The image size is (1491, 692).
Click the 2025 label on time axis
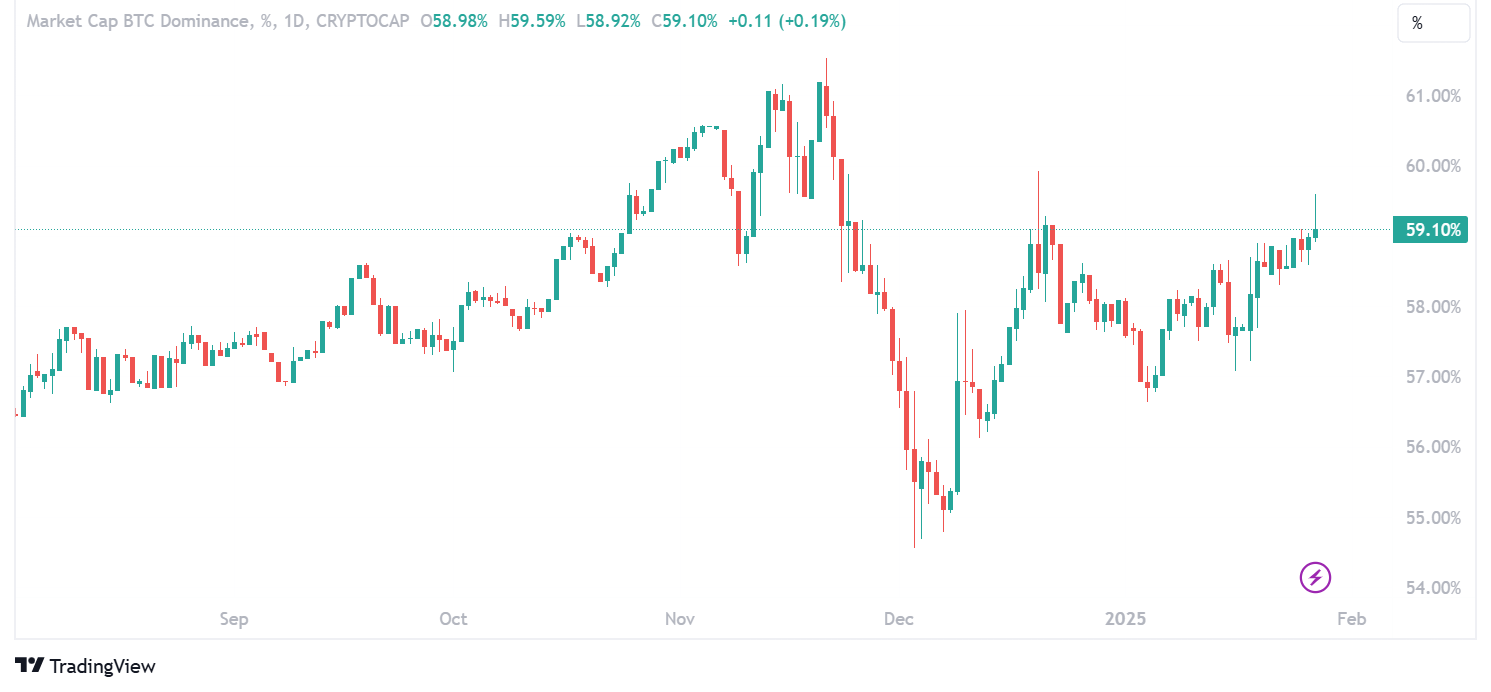[x=1126, y=619]
